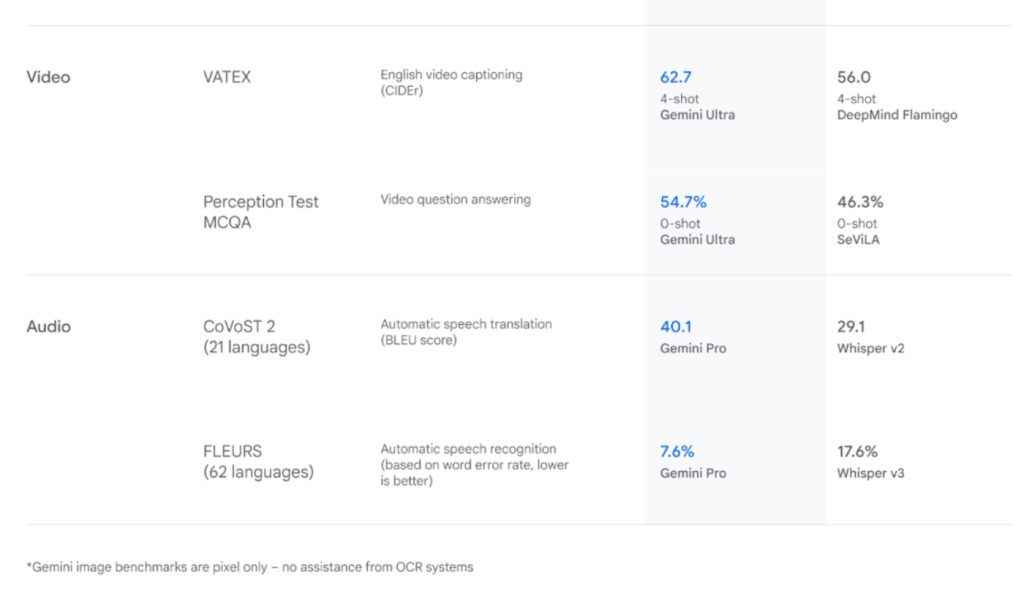This screenshot has width=1024, height=590.
Task: Click the Gemini image benchmarks footnote
Action: [250, 567]
